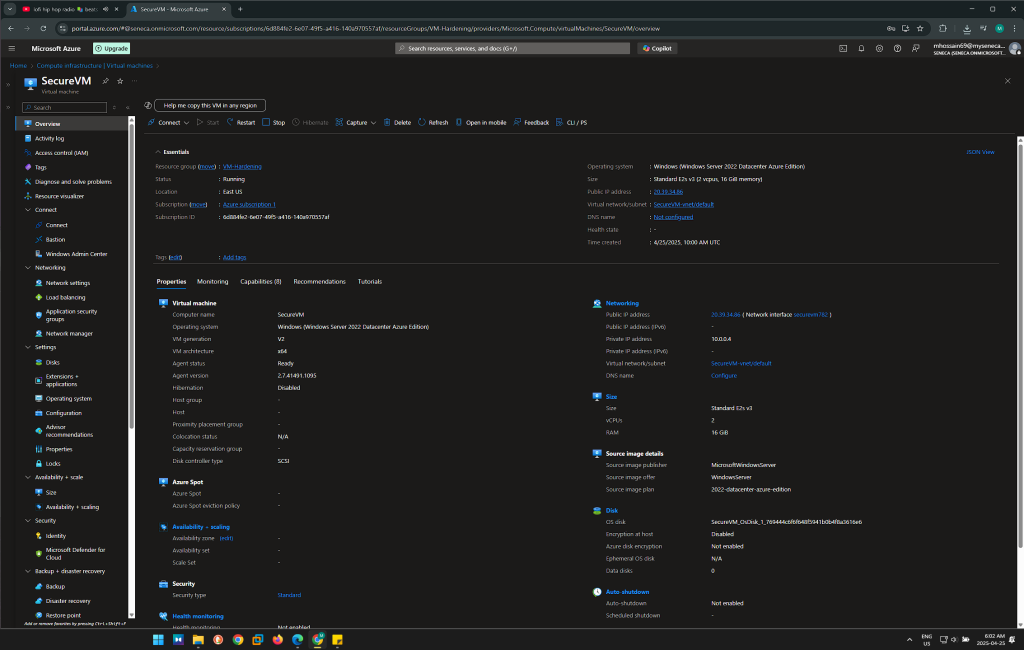Viewport: 1024px width, 650px height.
Task: Open Cloud Shell from the top bar
Action: (x=843, y=48)
